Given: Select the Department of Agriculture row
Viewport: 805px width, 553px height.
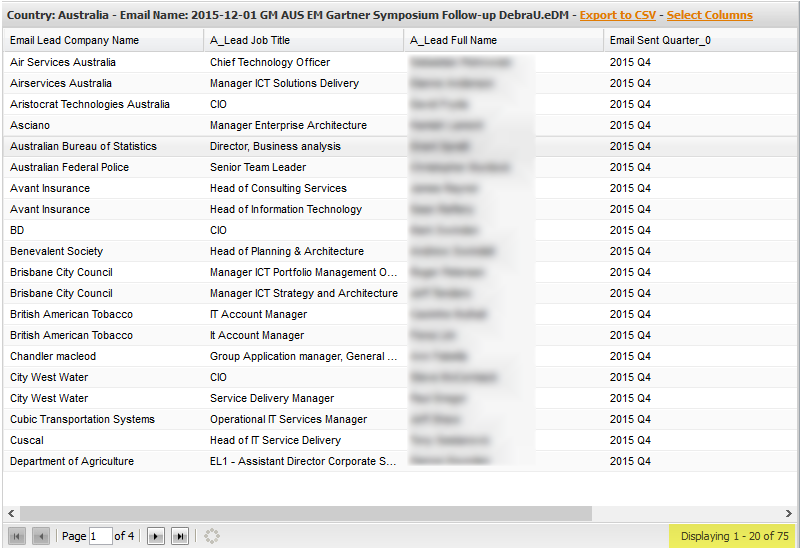Looking at the screenshot, I should tap(400, 462).
